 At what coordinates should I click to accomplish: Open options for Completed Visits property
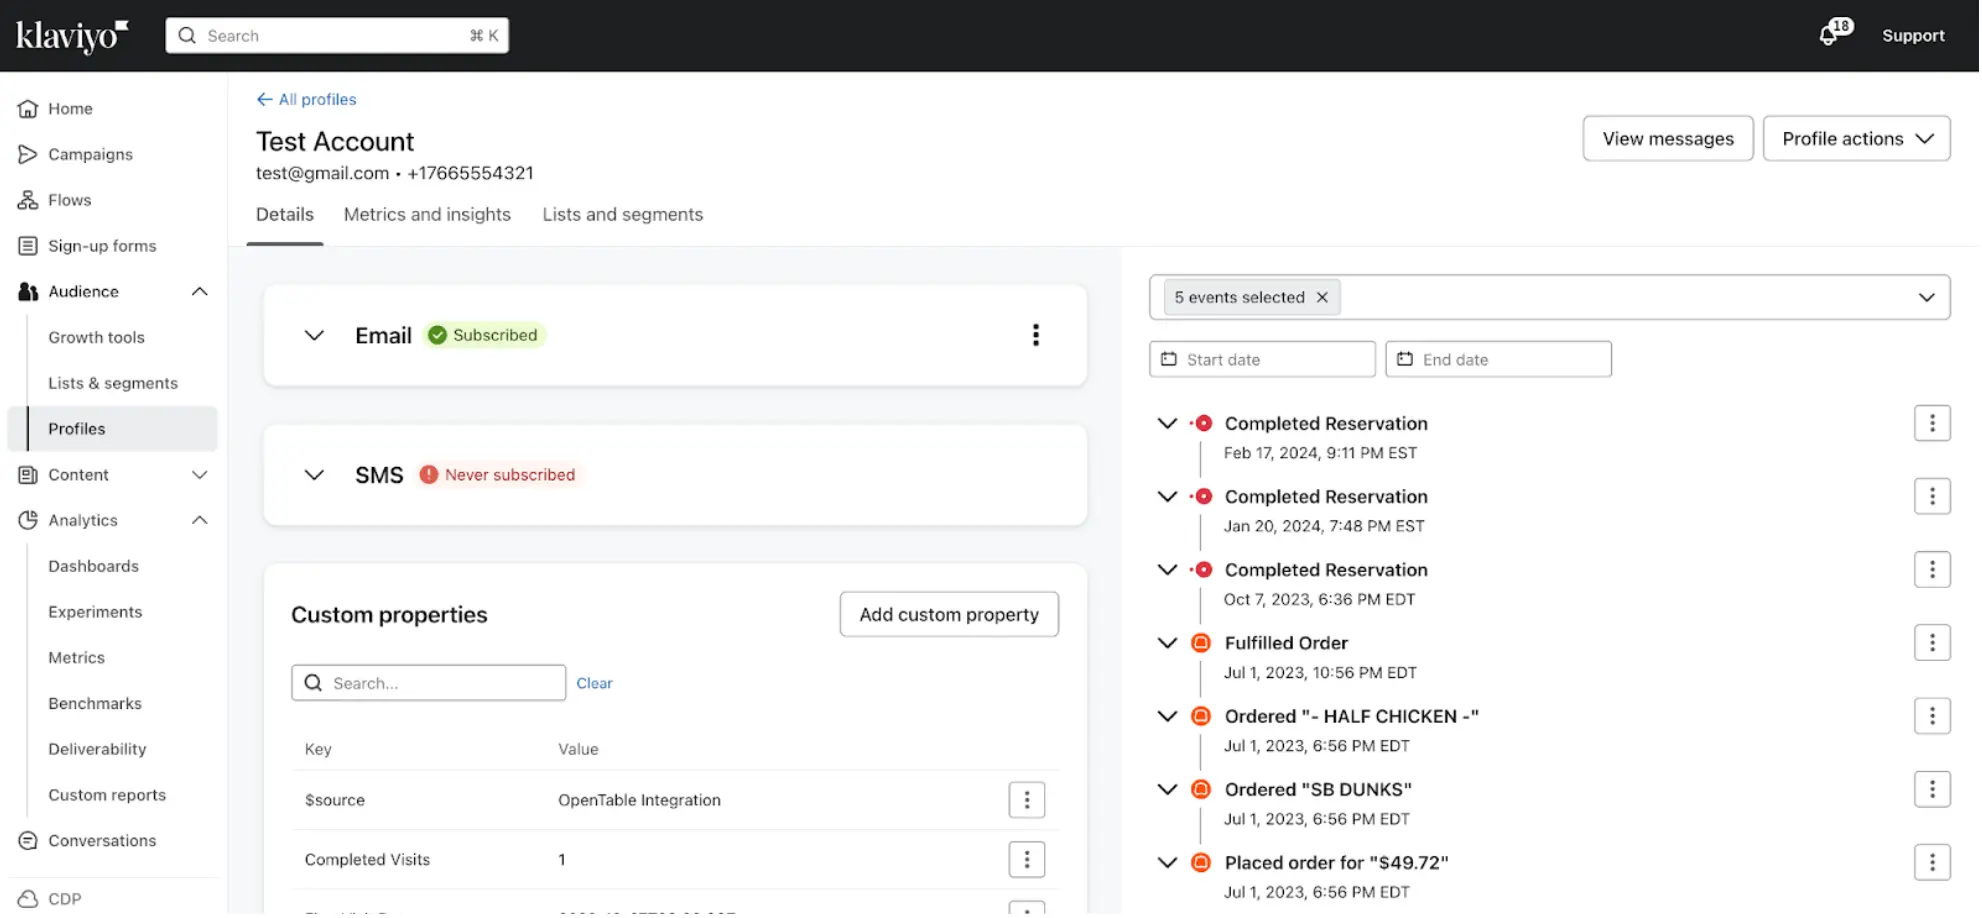click(1026, 860)
